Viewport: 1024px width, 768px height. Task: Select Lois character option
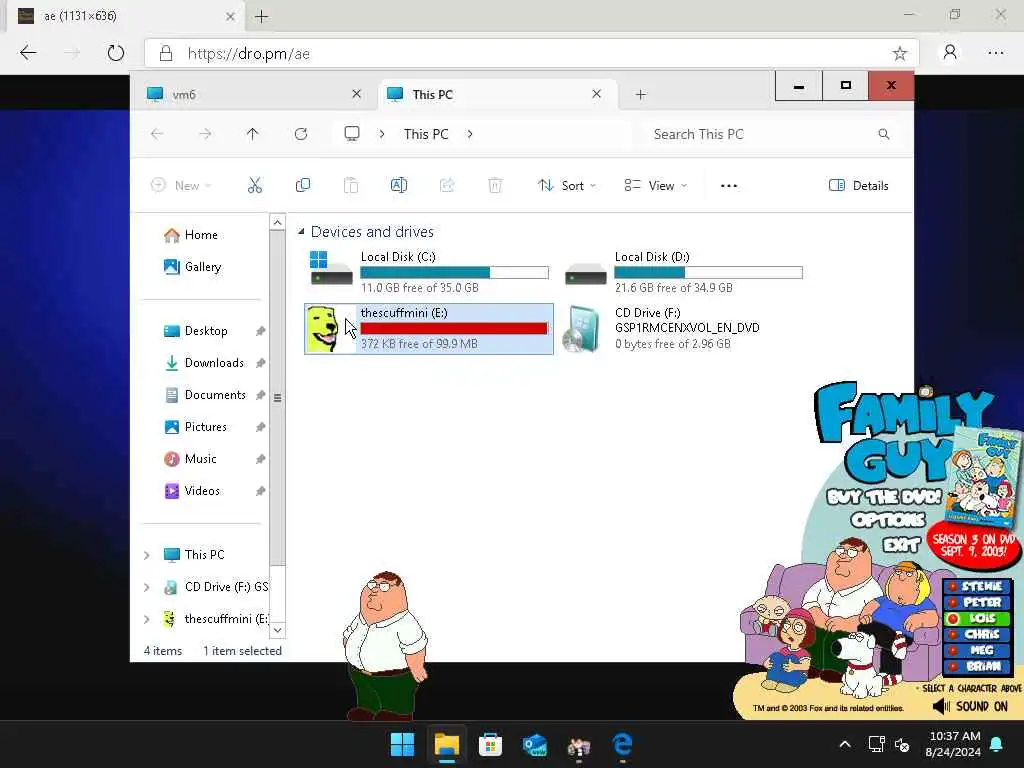point(977,618)
